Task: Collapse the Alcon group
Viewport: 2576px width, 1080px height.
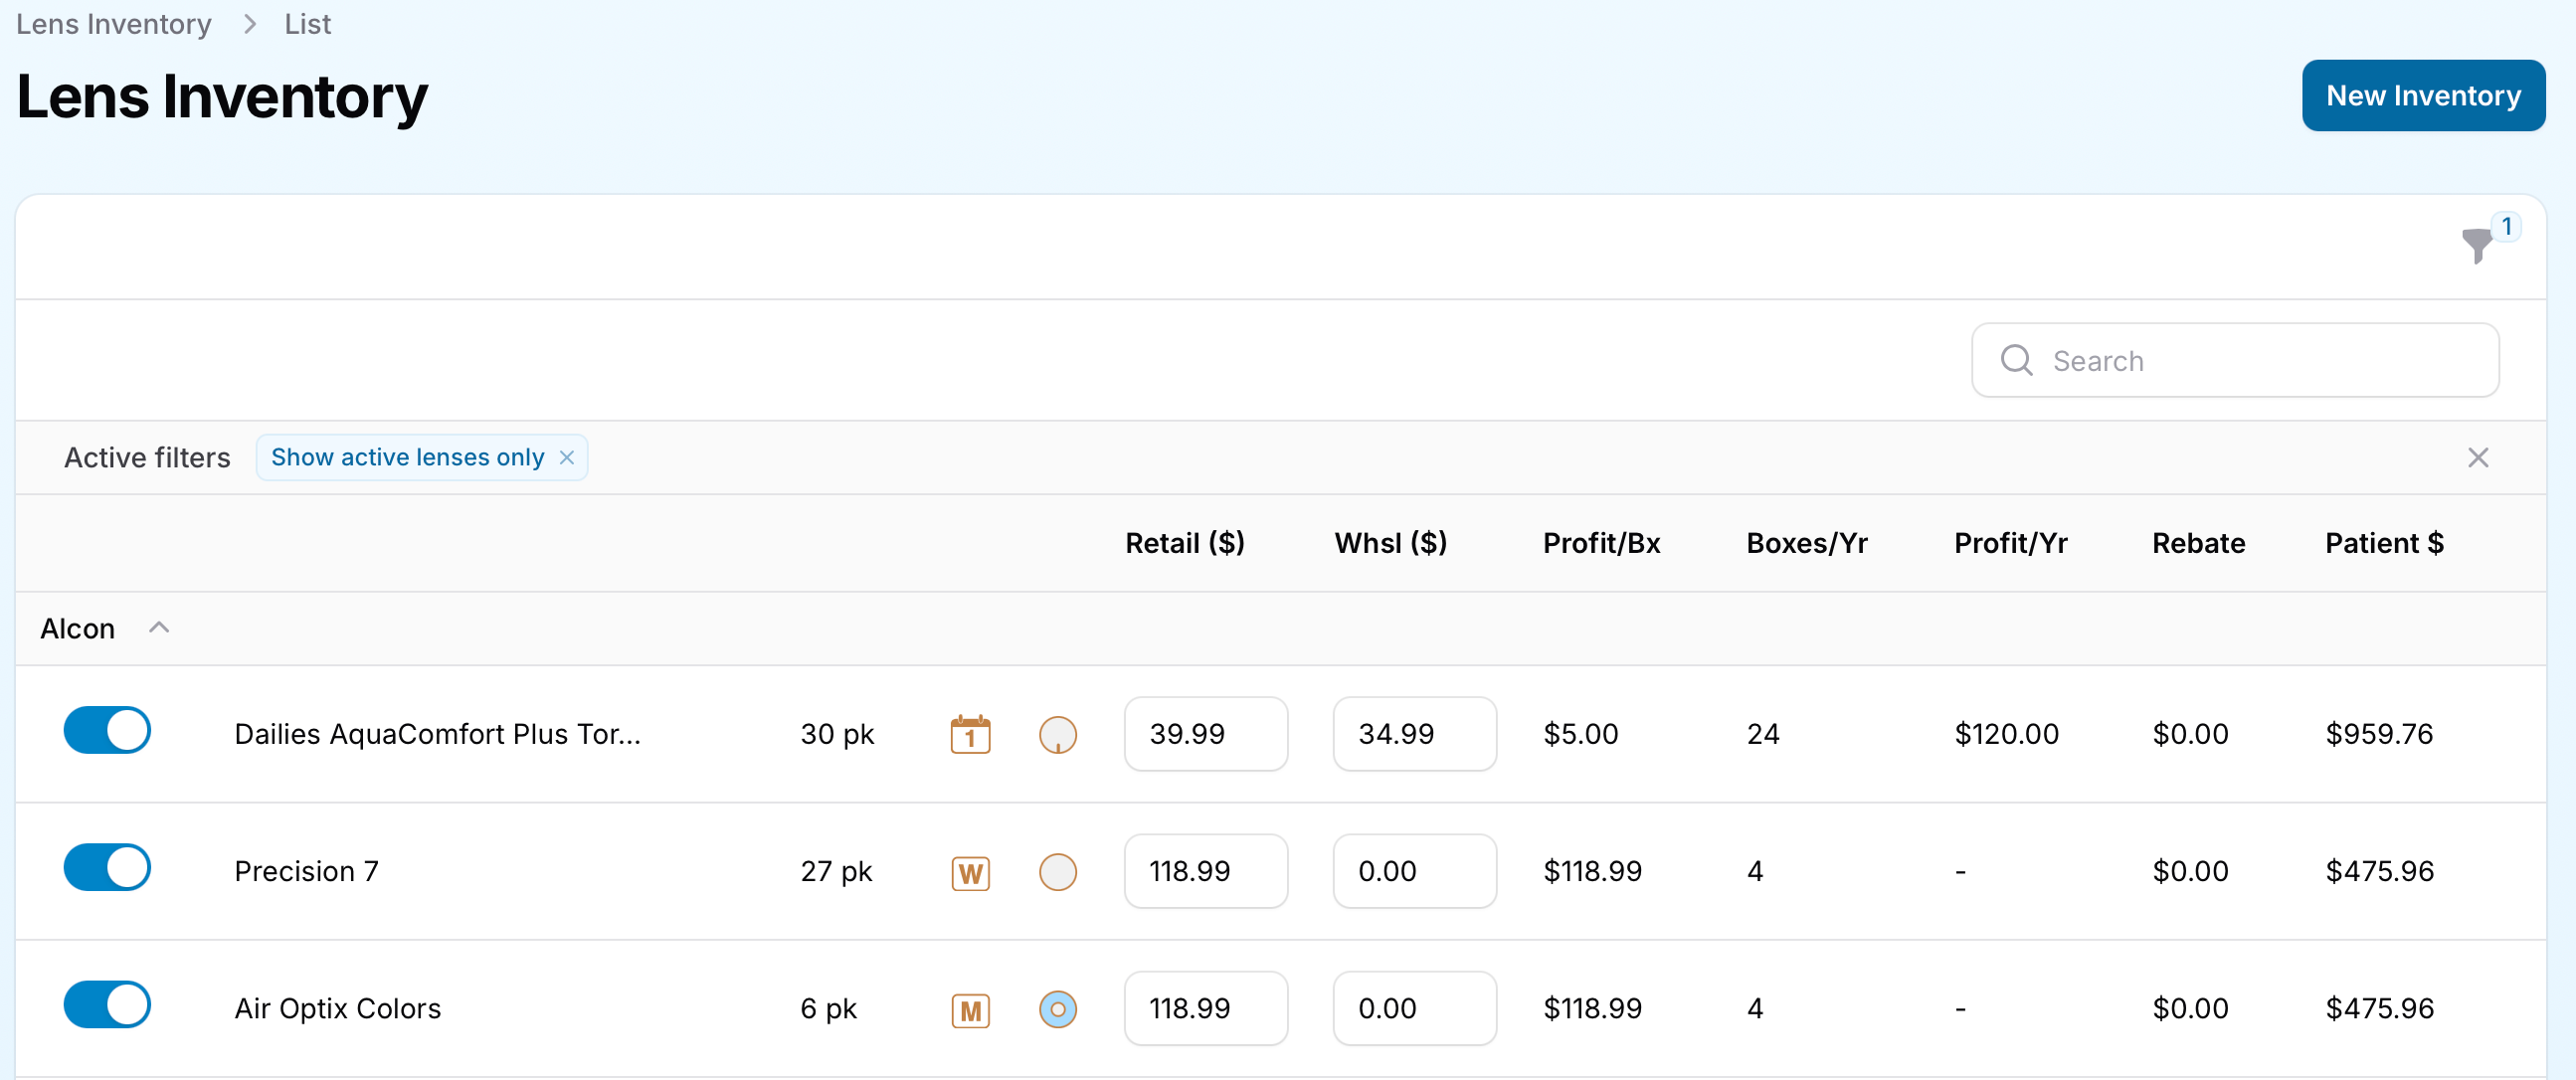Action: (159, 627)
